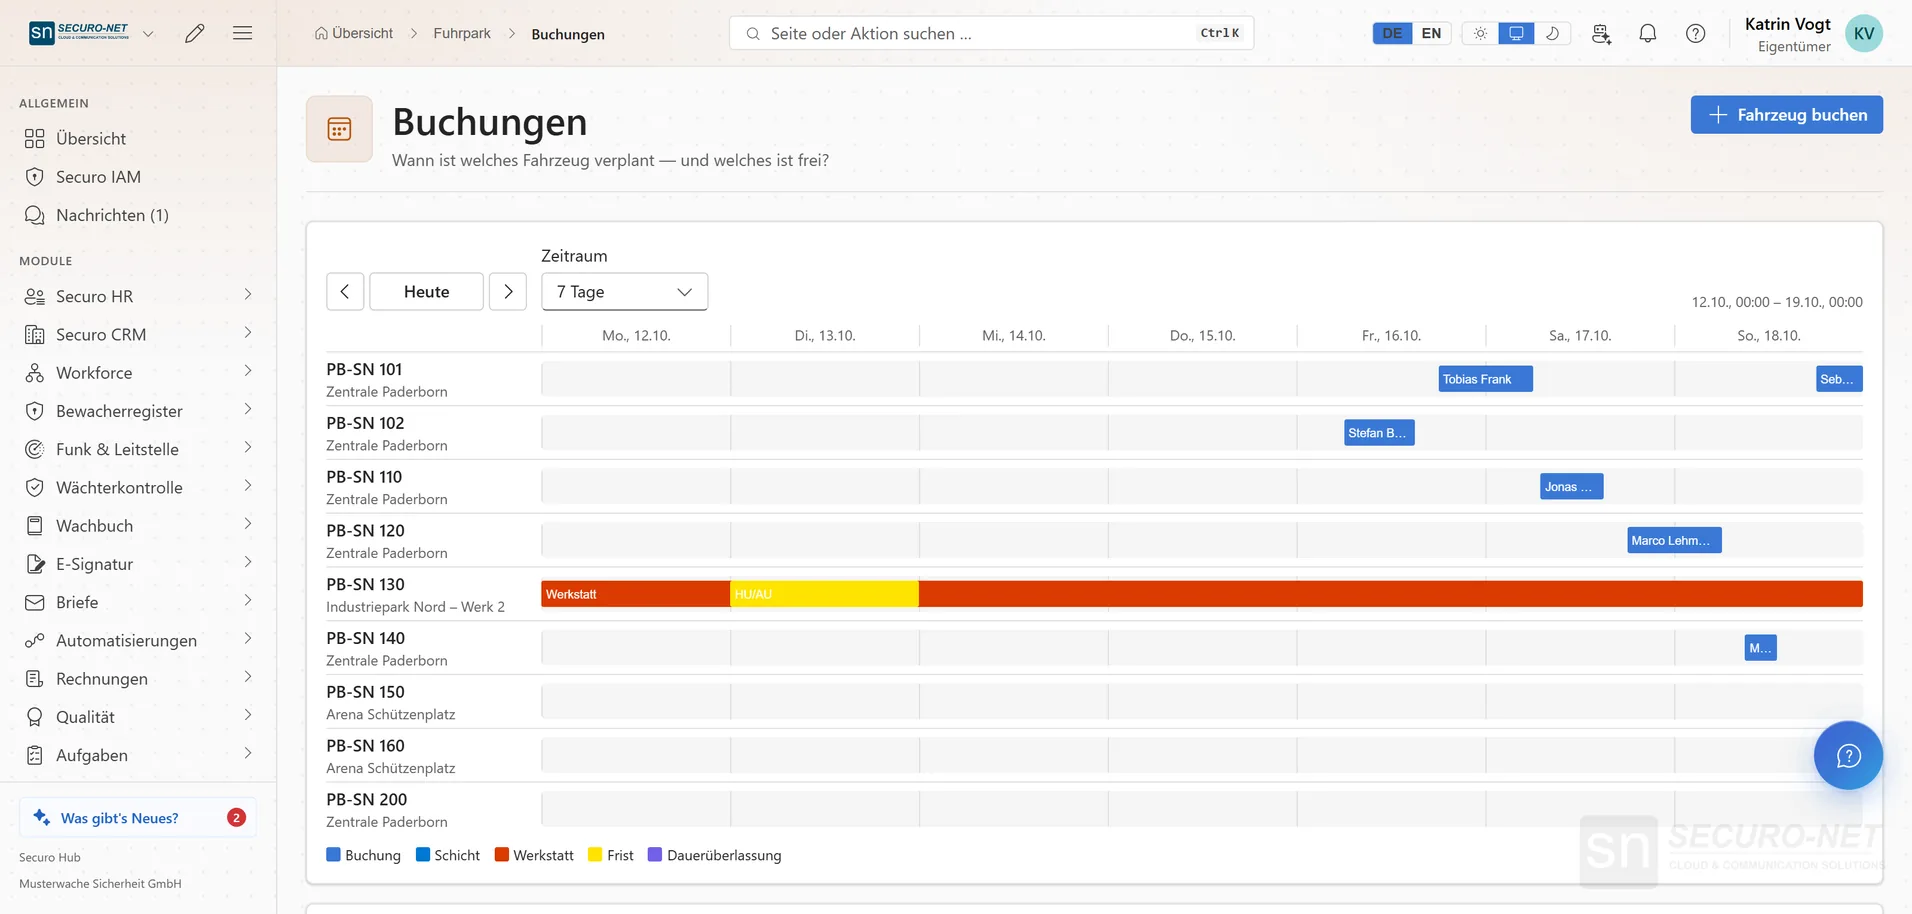Toggle the hamburger sidebar menu icon
Screen dimensions: 1912x914
point(242,33)
